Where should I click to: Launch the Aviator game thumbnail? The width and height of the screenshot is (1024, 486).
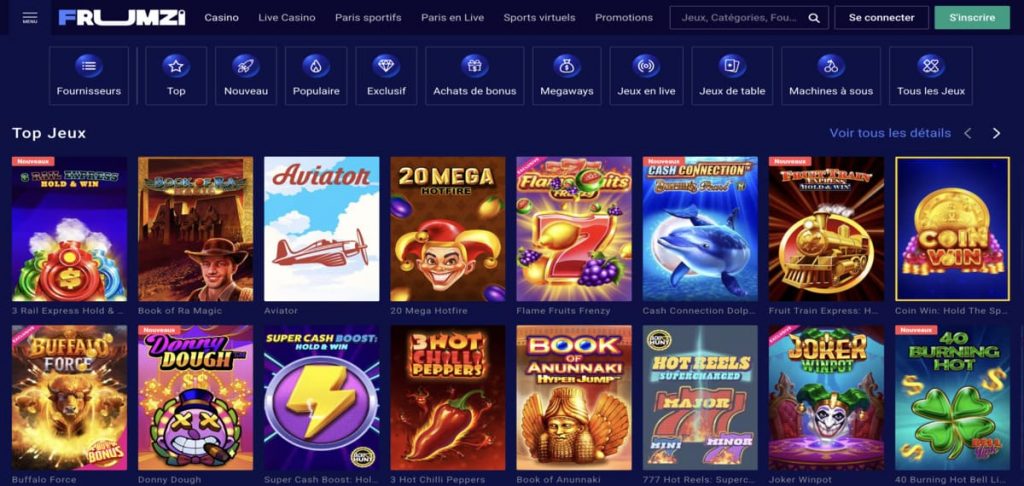321,229
